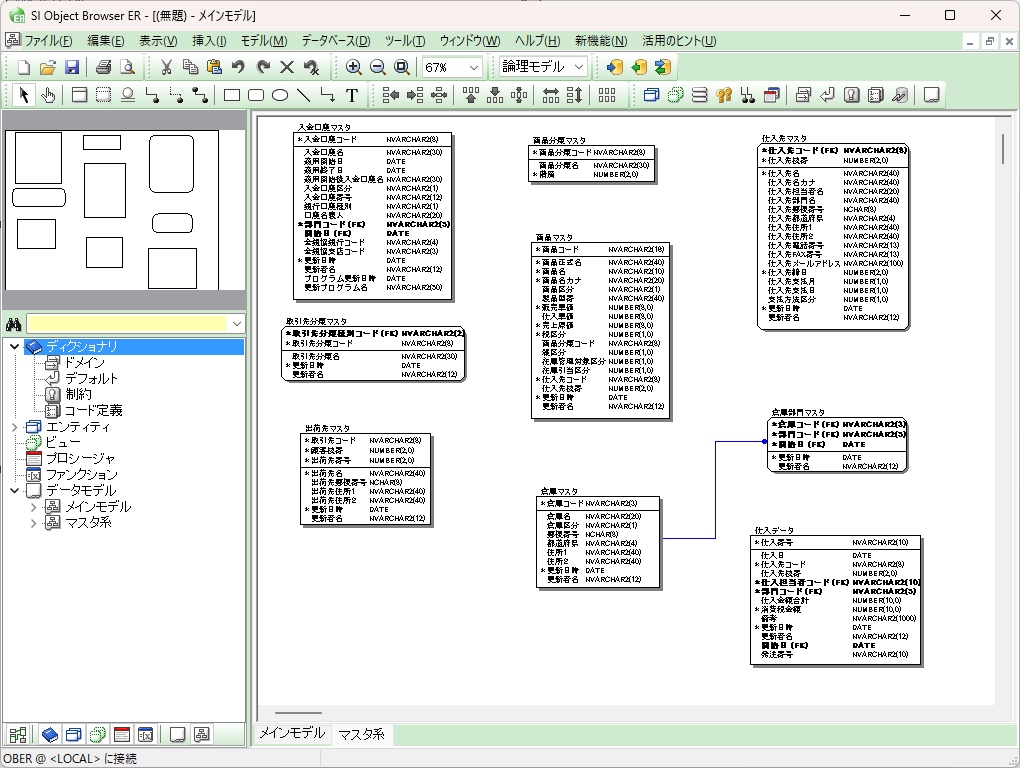This screenshot has width=1020, height=768.
Task: Select プロシージャ in the tree
Action: pyautogui.click(x=81, y=459)
